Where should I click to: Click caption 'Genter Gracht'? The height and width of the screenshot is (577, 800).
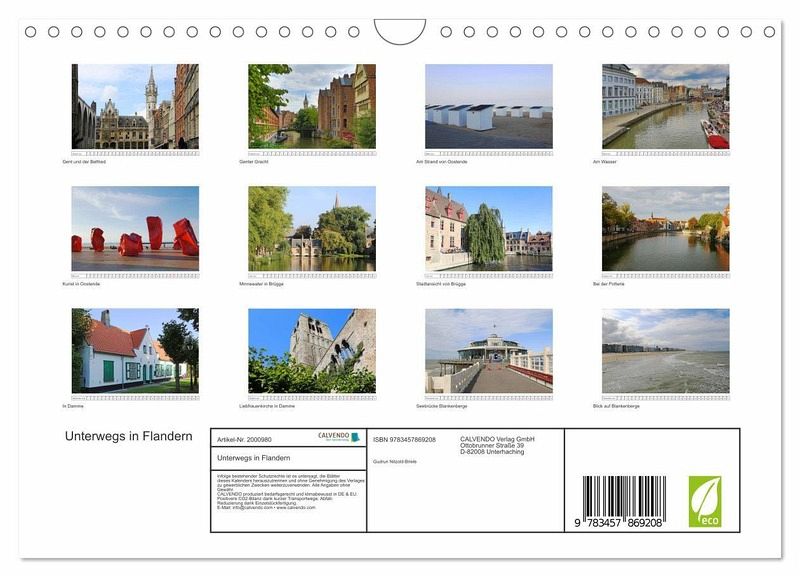click(254, 162)
